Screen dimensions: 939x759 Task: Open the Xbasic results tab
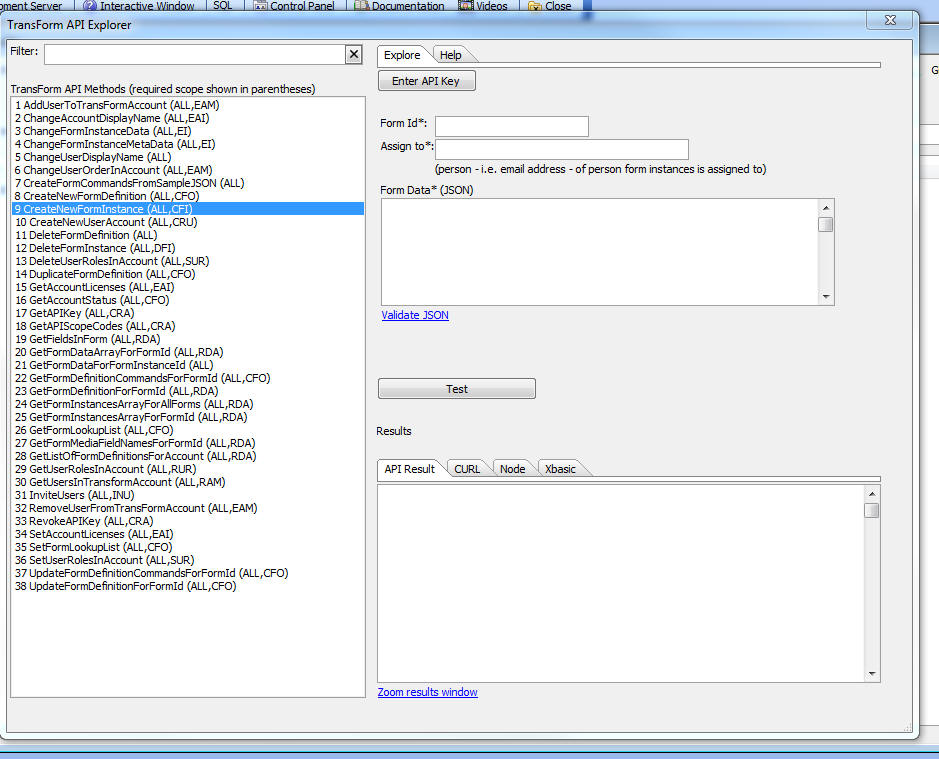click(x=561, y=469)
